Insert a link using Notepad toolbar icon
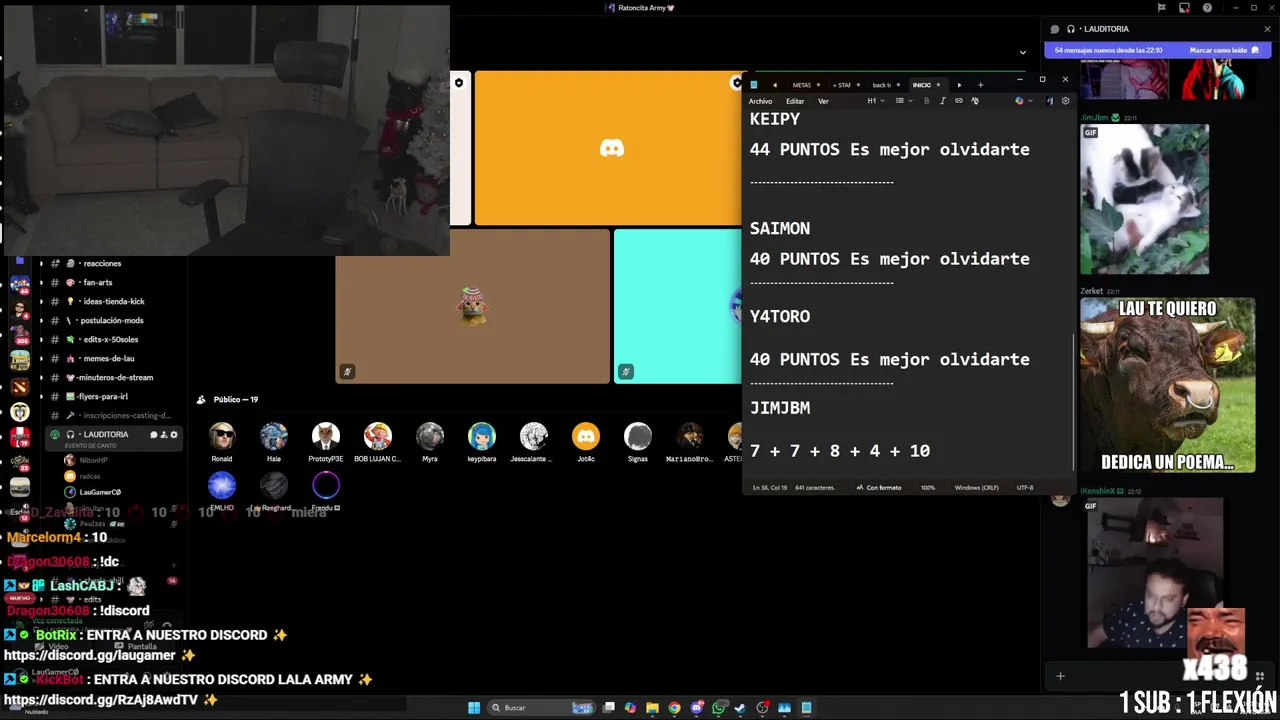The image size is (1280, 720). pos(958,101)
